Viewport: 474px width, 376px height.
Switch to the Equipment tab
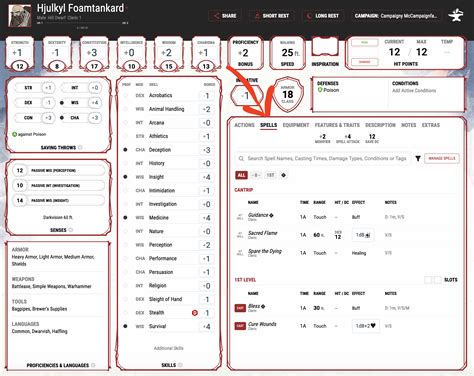pos(296,125)
